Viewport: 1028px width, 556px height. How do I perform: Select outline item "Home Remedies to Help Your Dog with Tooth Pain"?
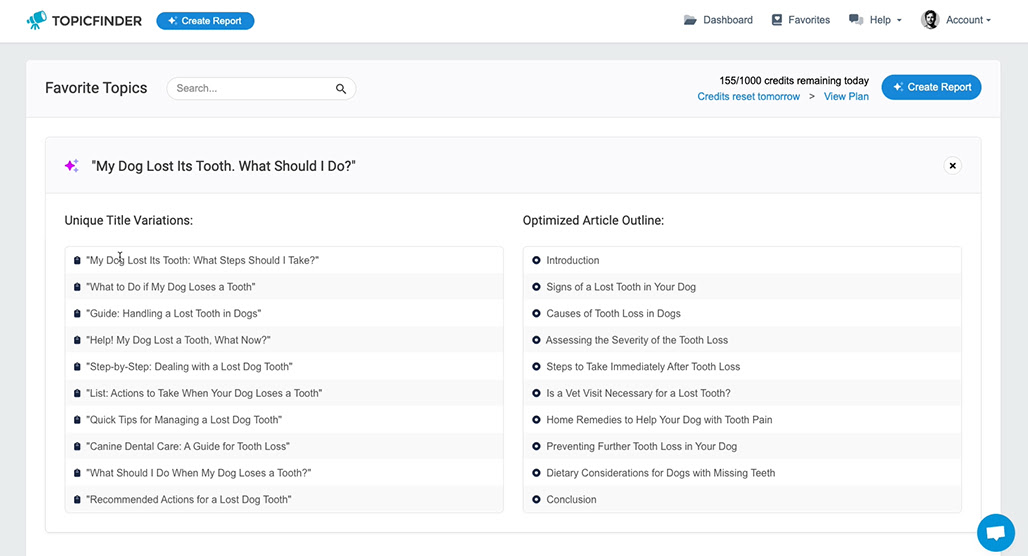[x=660, y=420]
